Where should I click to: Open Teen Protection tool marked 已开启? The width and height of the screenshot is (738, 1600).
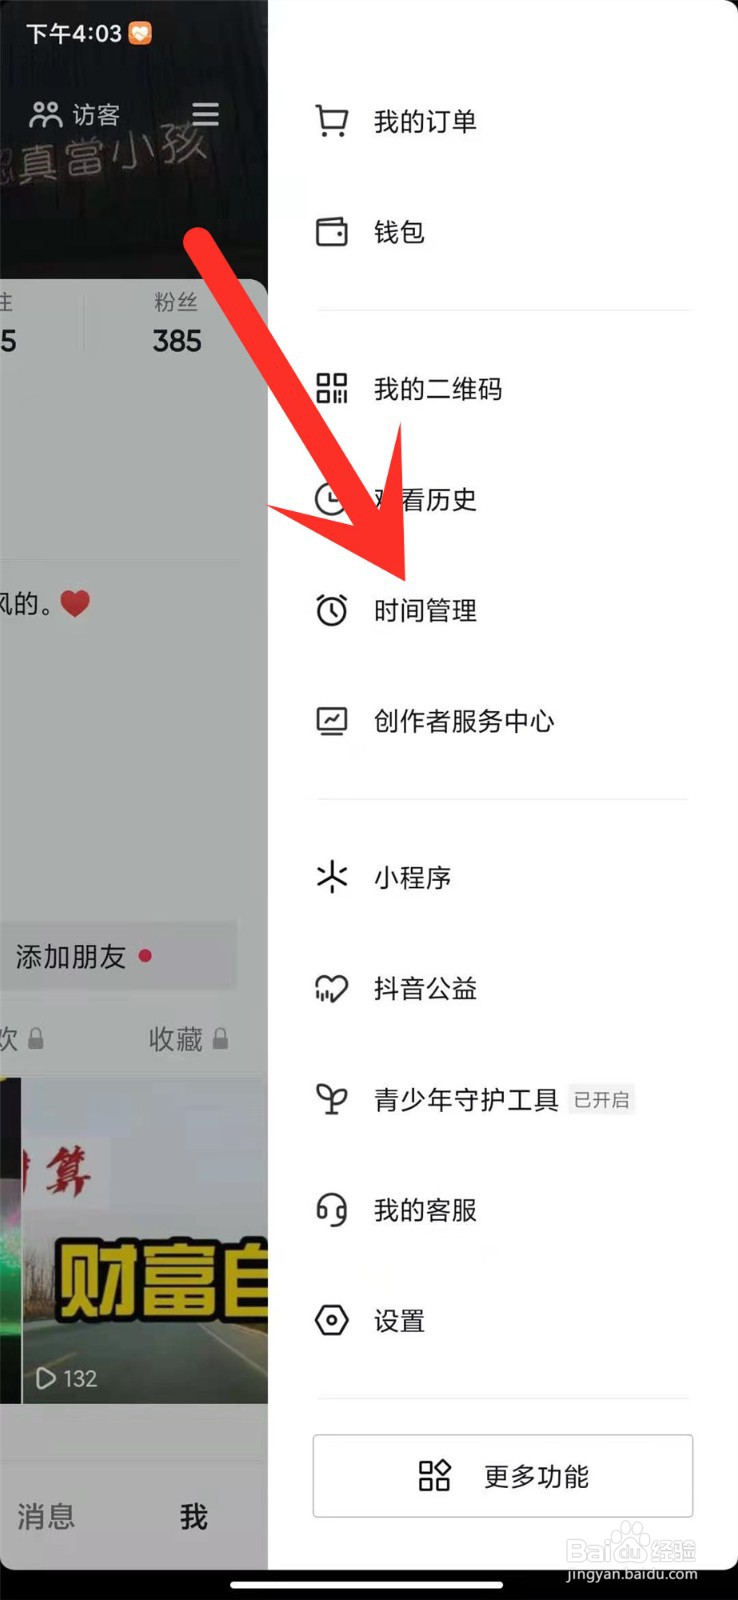pyautogui.click(x=503, y=1100)
